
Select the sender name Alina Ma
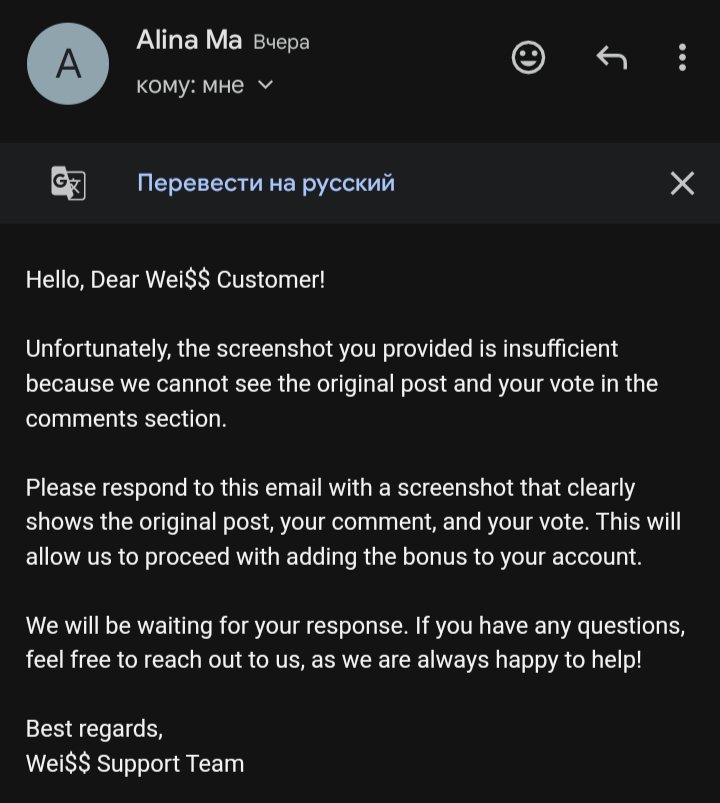(189, 41)
